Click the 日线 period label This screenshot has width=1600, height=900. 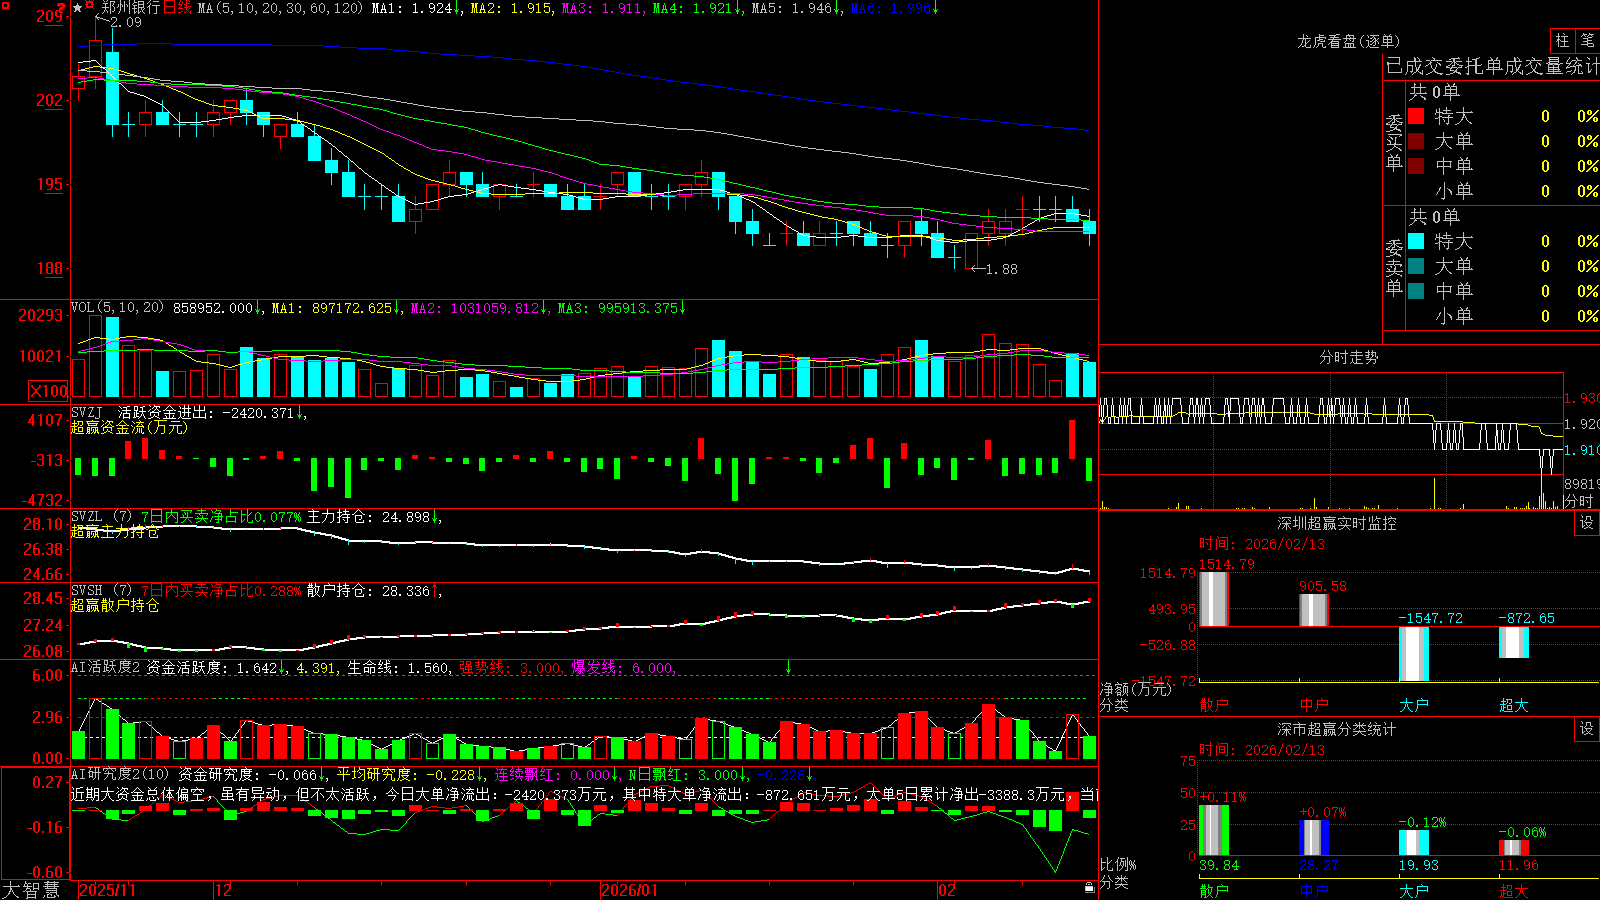point(177,8)
